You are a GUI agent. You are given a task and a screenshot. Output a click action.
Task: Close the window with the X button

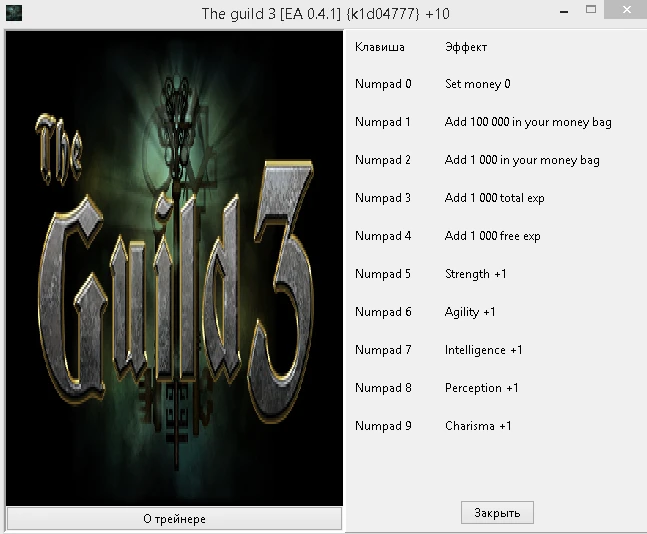626,9
